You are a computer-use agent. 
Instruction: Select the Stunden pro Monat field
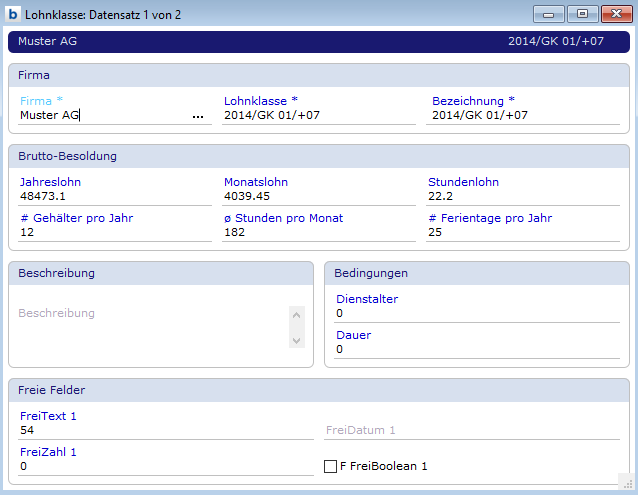[318, 232]
